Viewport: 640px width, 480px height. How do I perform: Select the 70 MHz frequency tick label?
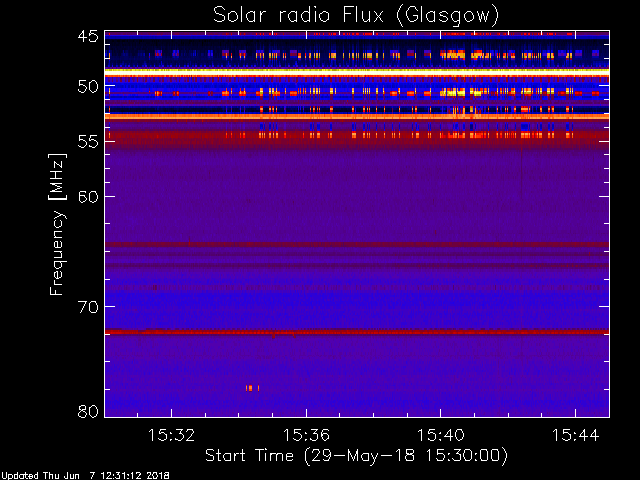pyautogui.click(x=88, y=307)
